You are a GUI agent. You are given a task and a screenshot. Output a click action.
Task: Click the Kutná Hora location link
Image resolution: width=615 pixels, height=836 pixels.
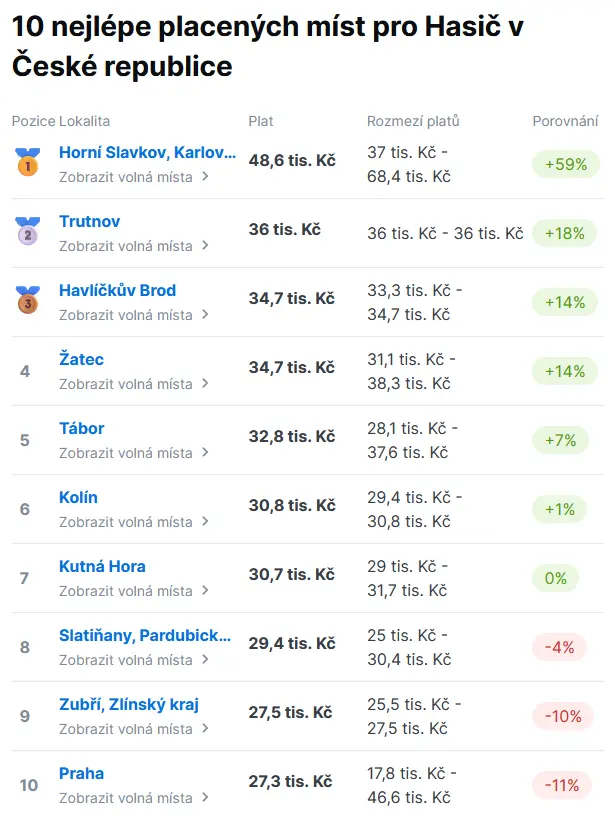tap(102, 566)
